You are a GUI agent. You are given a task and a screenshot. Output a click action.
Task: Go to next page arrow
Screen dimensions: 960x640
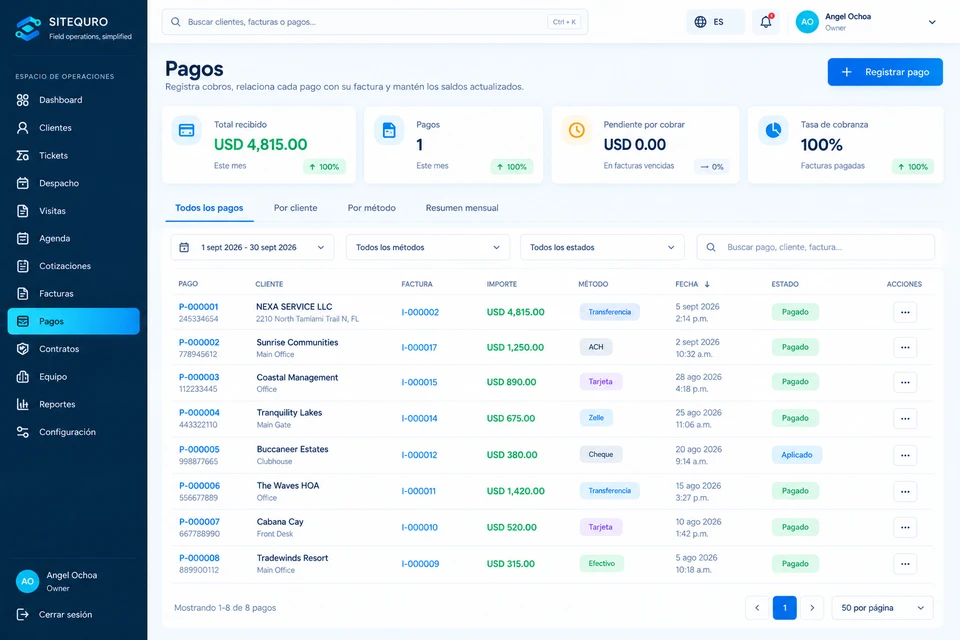[812, 608]
